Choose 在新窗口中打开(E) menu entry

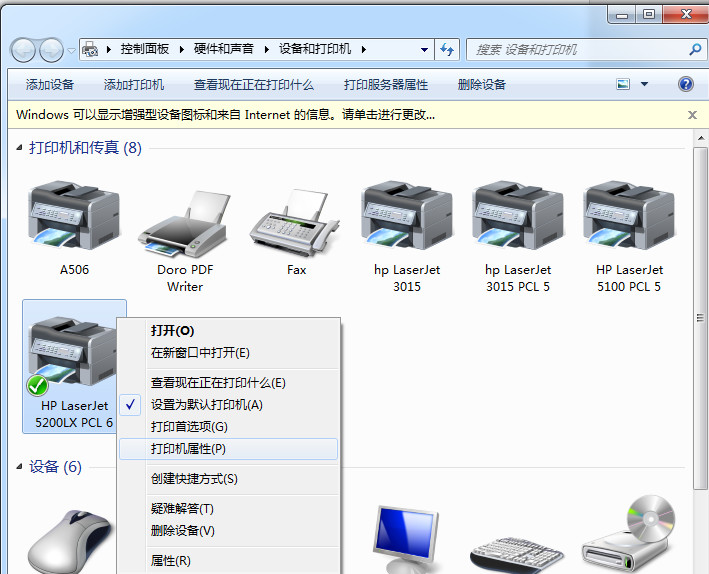click(x=228, y=353)
